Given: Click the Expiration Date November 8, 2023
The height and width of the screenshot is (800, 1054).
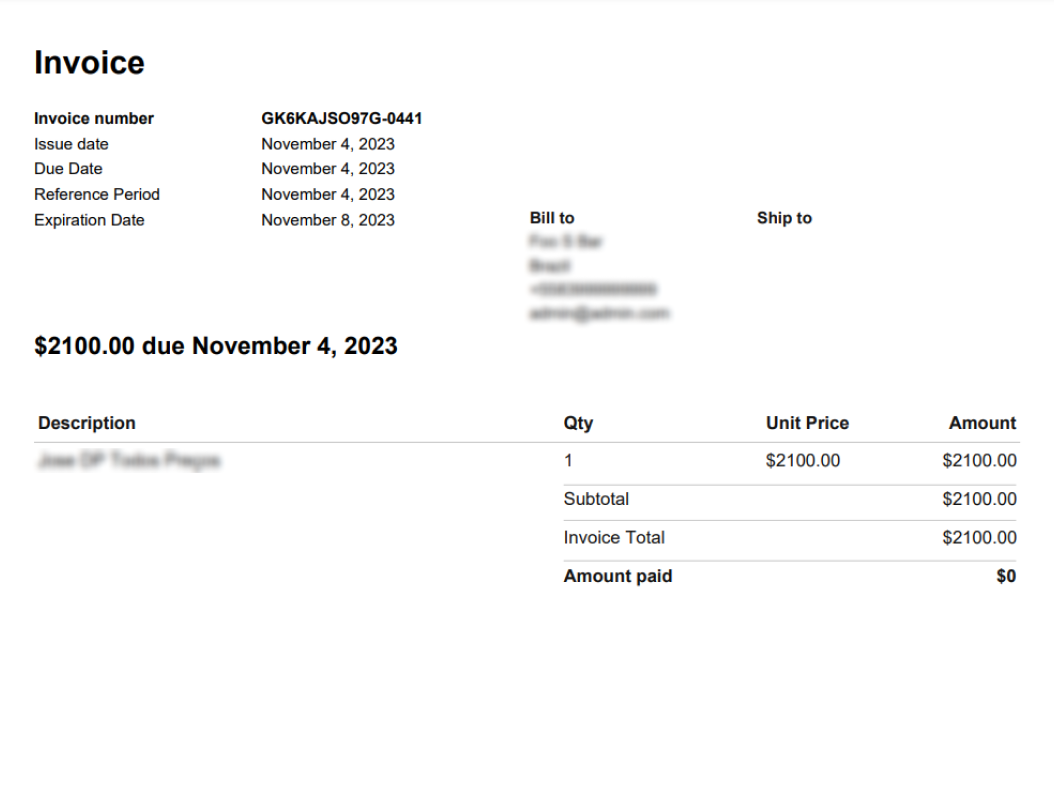Looking at the screenshot, I should point(328,220).
